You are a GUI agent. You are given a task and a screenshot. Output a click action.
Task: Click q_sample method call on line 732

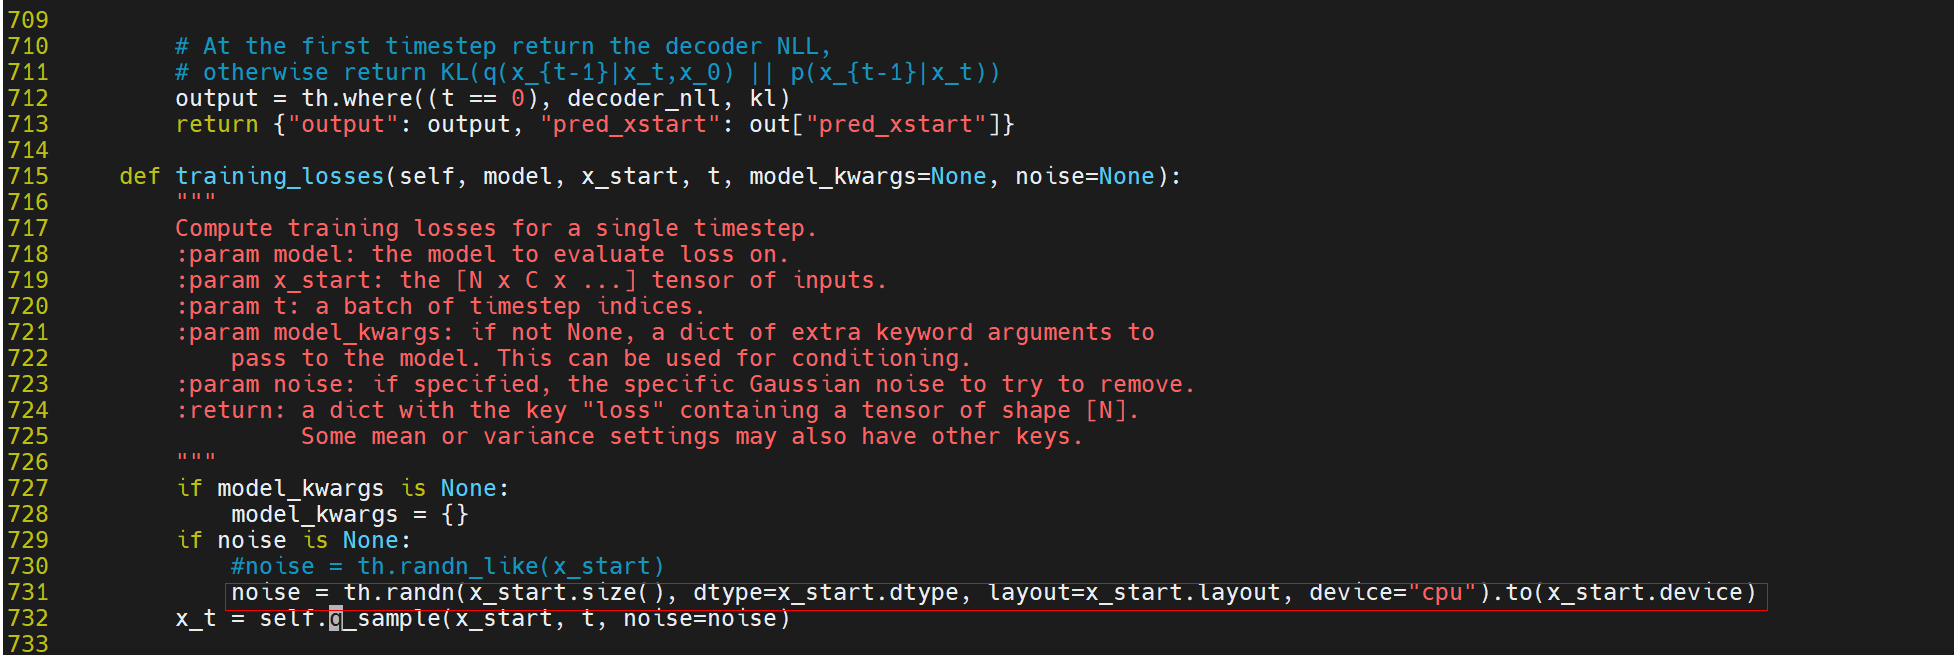point(386,618)
